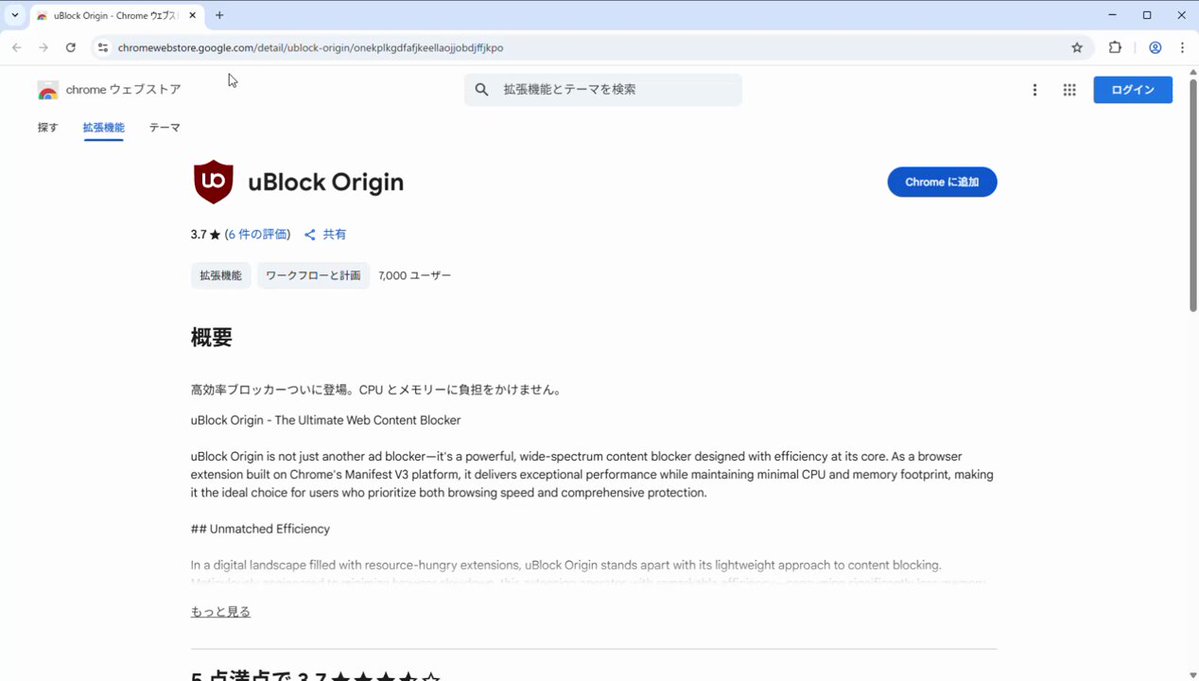Select the URL in the address bar
The image size is (1199, 681).
310,47
